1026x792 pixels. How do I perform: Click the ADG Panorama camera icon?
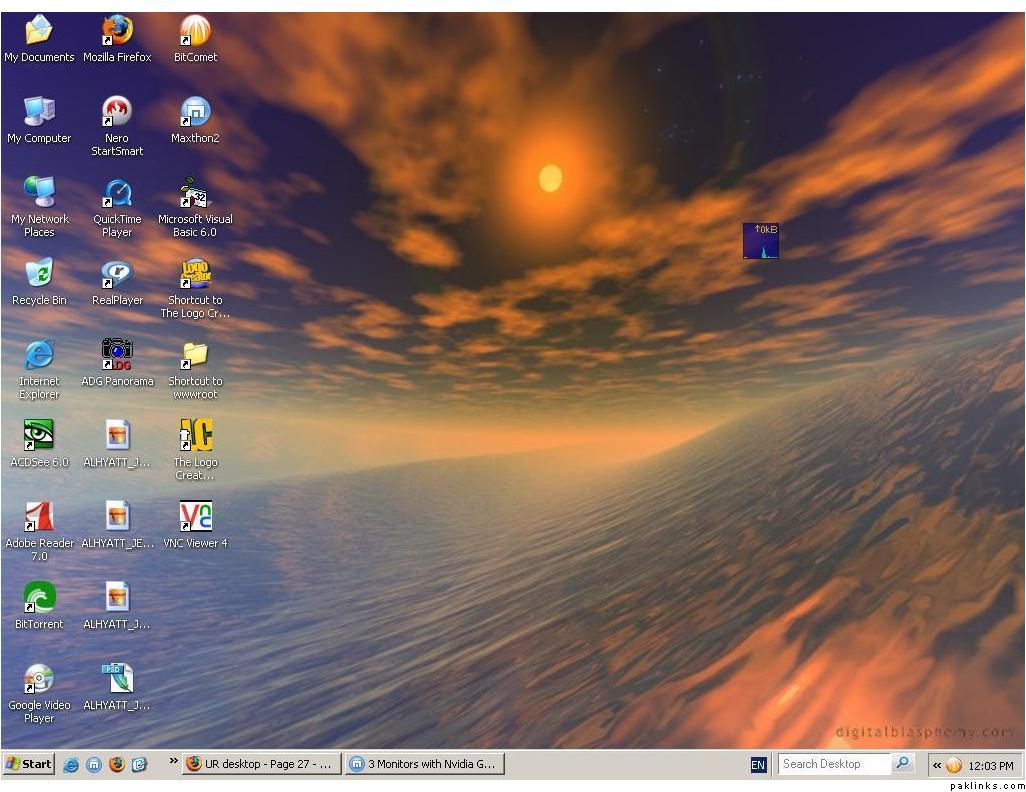117,355
